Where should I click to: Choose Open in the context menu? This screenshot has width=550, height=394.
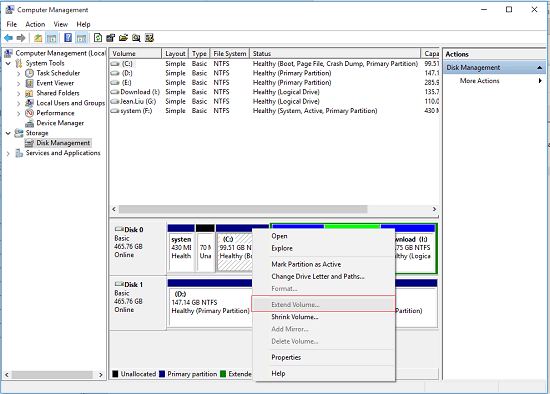pos(324,236)
